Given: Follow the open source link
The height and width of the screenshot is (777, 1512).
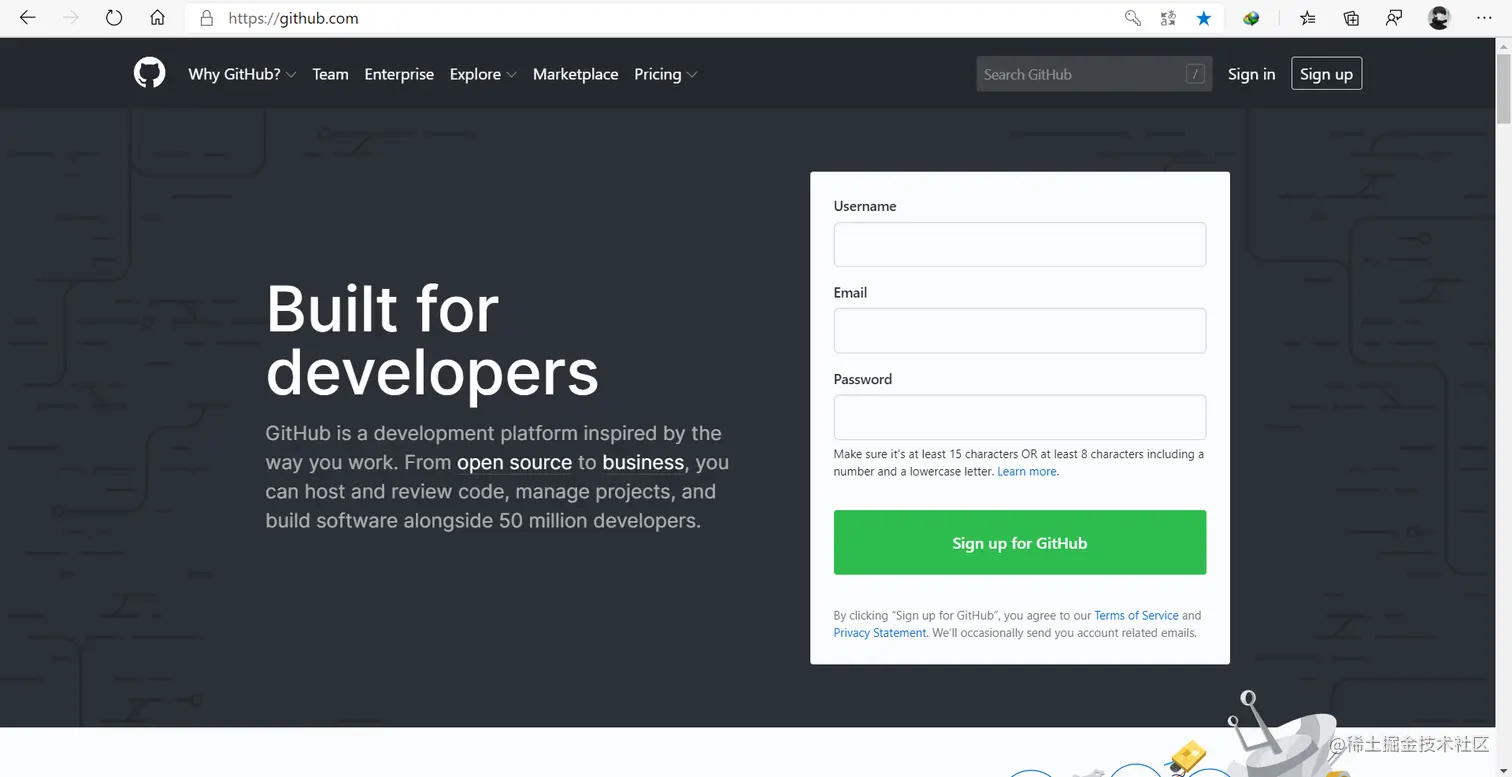Looking at the screenshot, I should [x=514, y=463].
